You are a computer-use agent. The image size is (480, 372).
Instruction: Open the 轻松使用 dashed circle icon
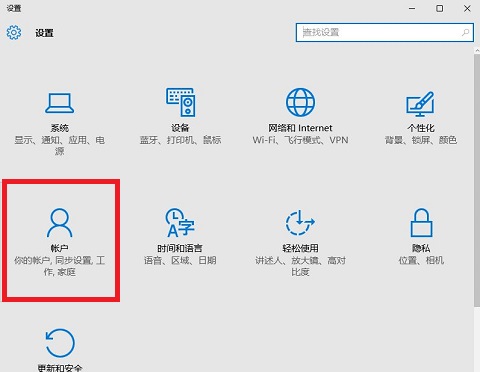[x=300, y=222]
